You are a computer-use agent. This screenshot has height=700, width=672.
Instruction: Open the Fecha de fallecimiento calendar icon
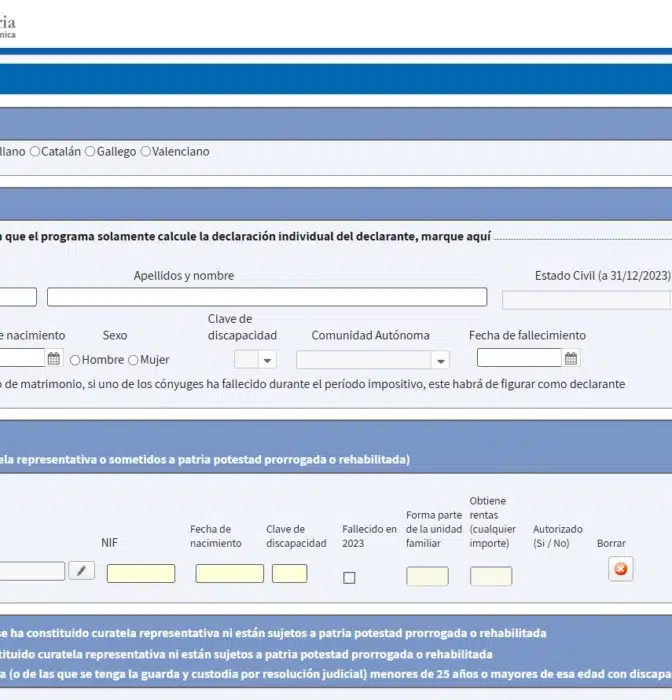pos(571,358)
